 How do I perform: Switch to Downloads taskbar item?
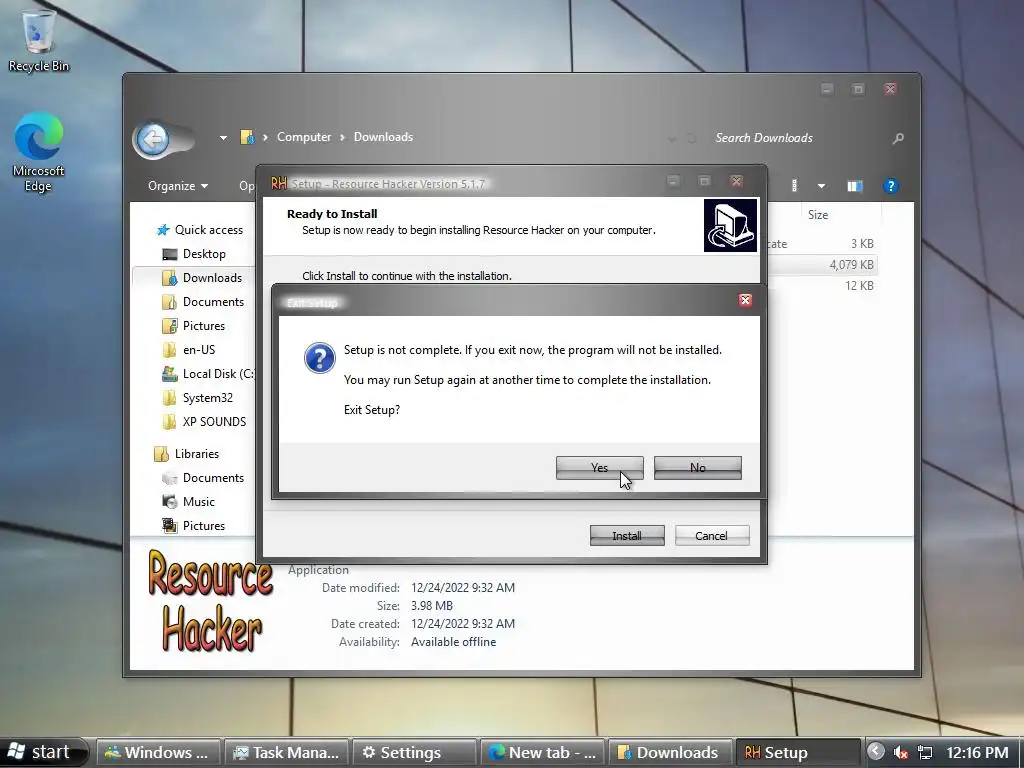[x=670, y=753]
